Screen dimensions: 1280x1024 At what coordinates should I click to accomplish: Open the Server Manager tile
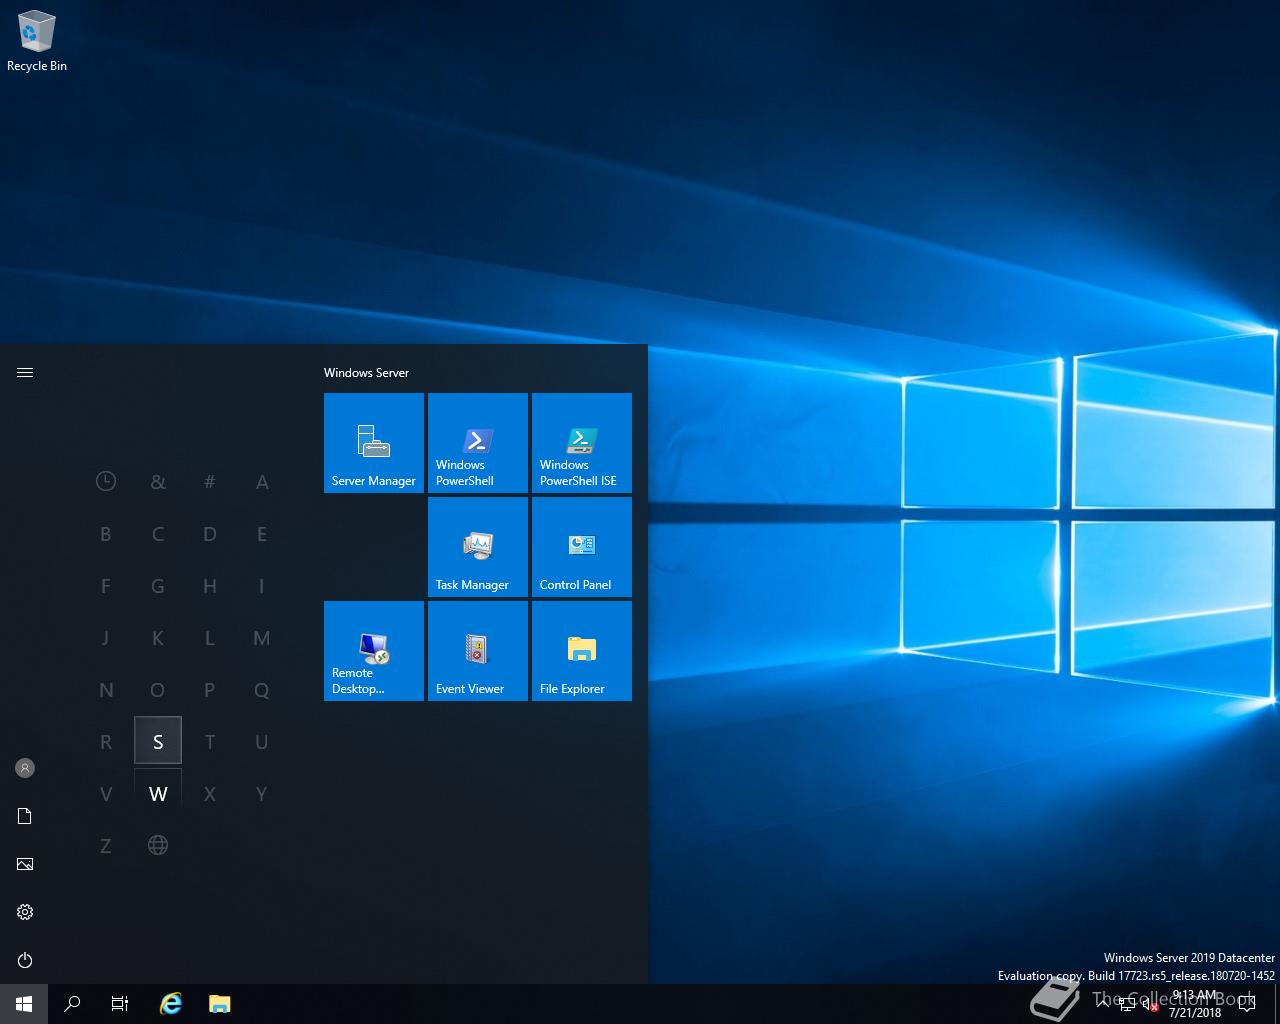(374, 443)
